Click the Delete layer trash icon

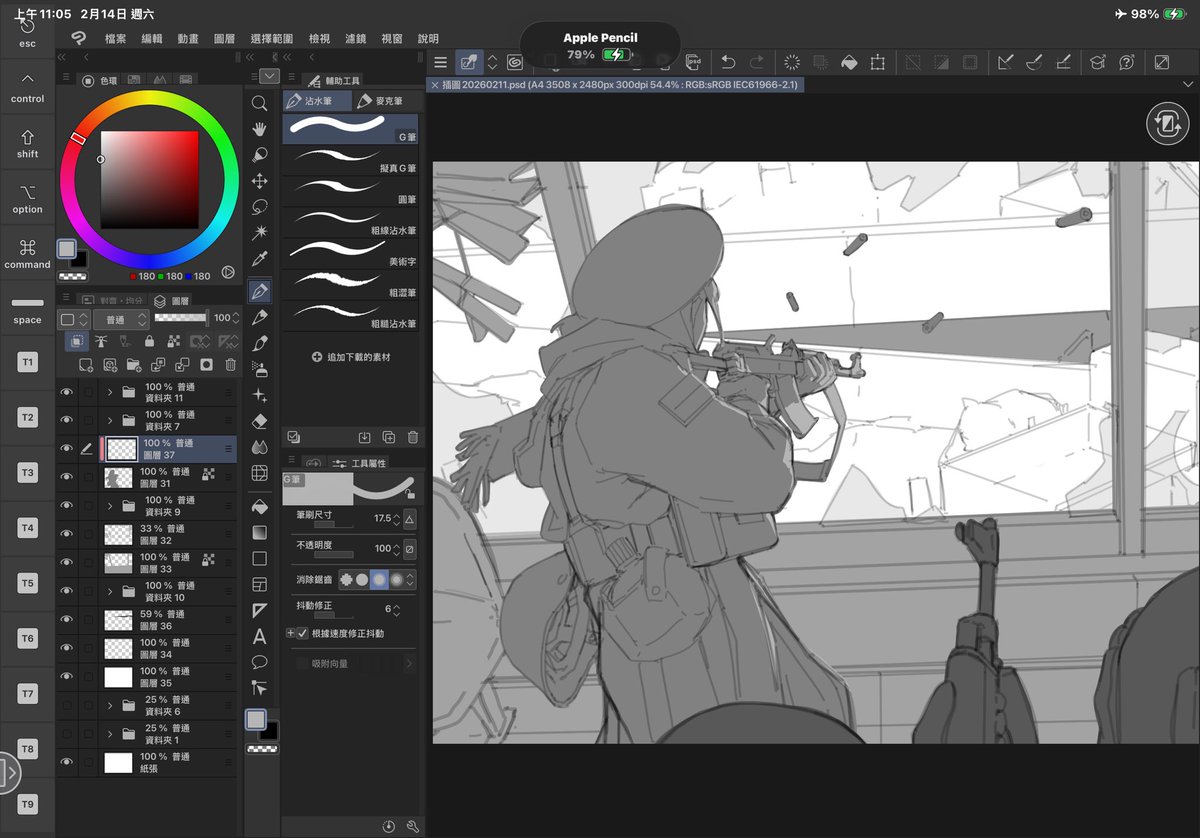tap(231, 365)
